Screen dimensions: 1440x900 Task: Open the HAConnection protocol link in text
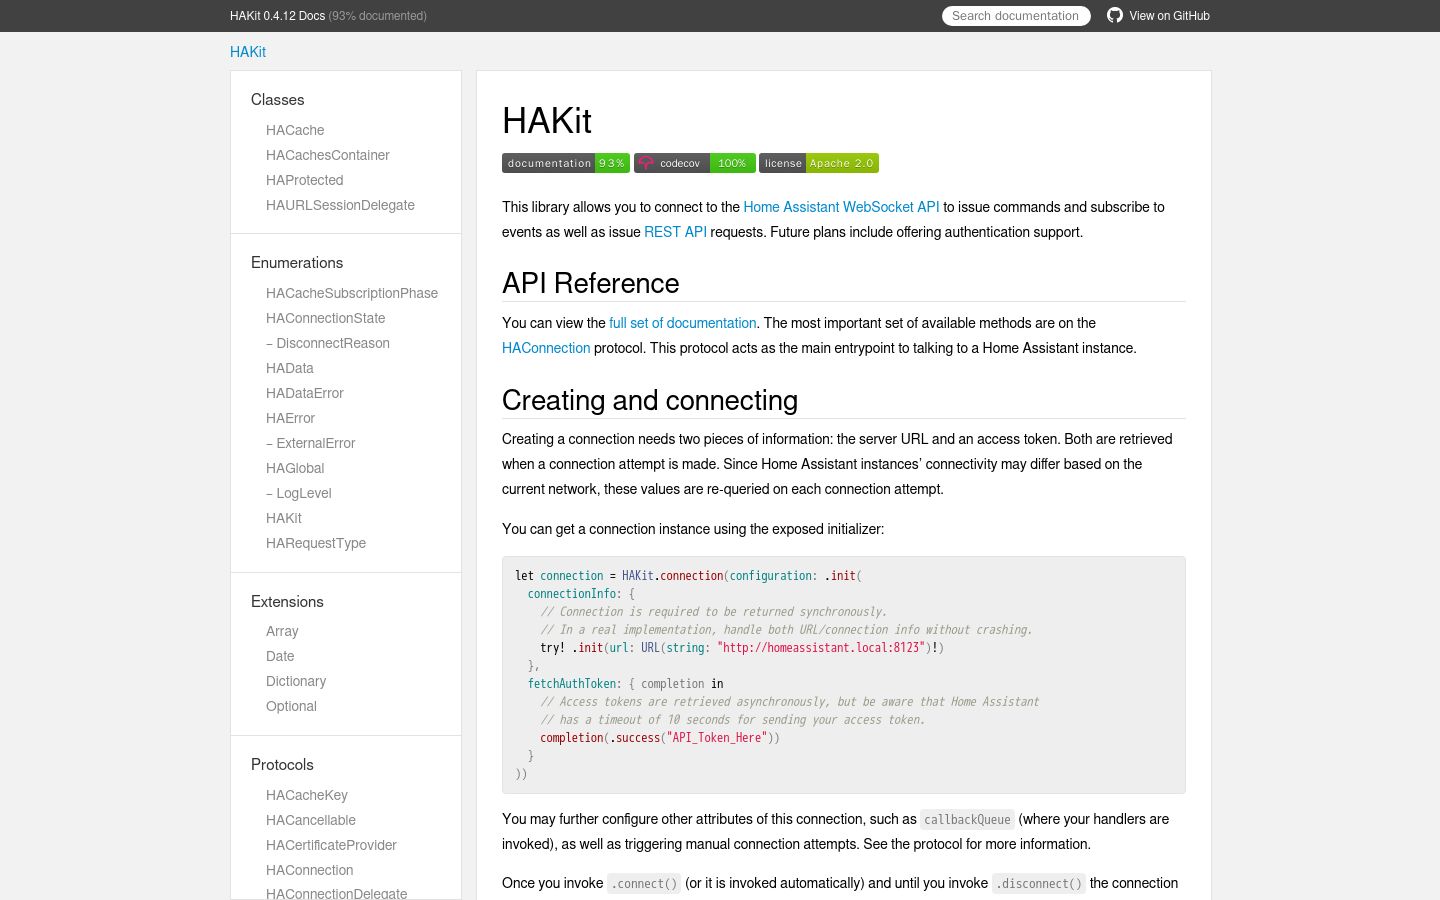click(x=546, y=348)
